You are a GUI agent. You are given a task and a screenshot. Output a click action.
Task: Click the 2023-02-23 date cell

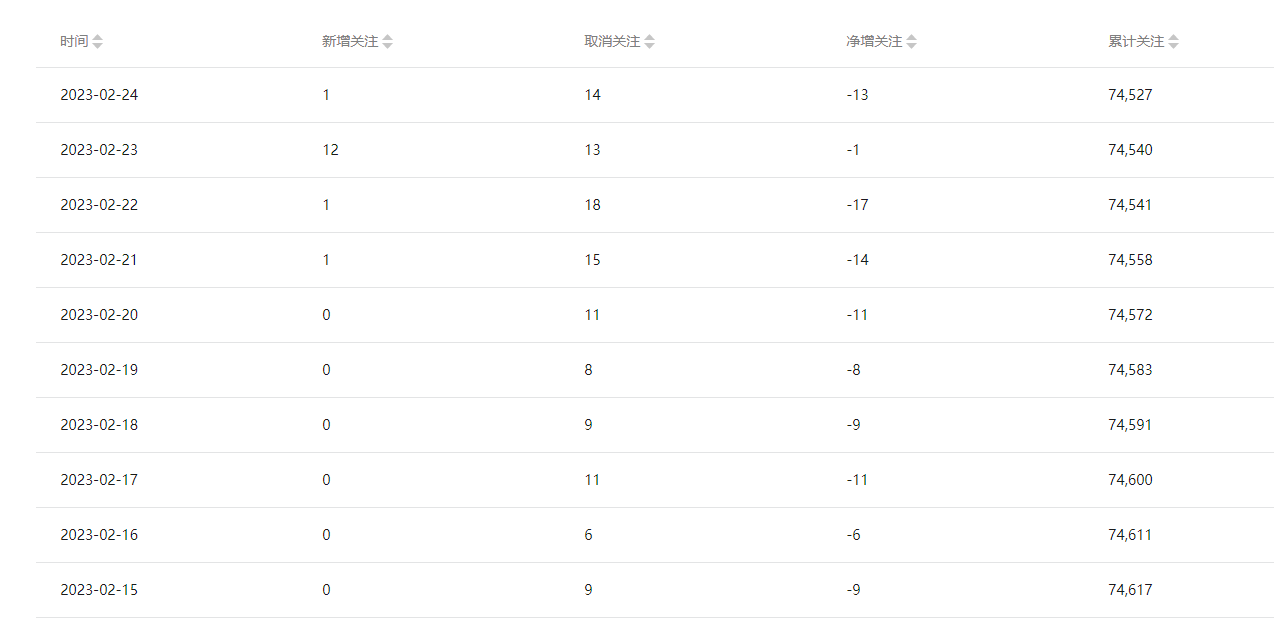[x=99, y=150]
